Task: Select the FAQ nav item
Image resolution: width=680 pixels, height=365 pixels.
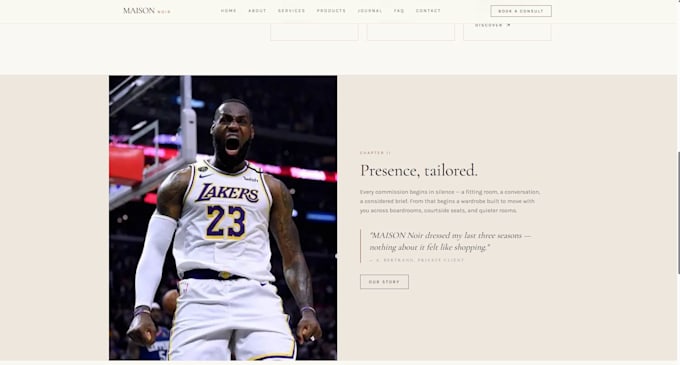Action: pos(399,11)
